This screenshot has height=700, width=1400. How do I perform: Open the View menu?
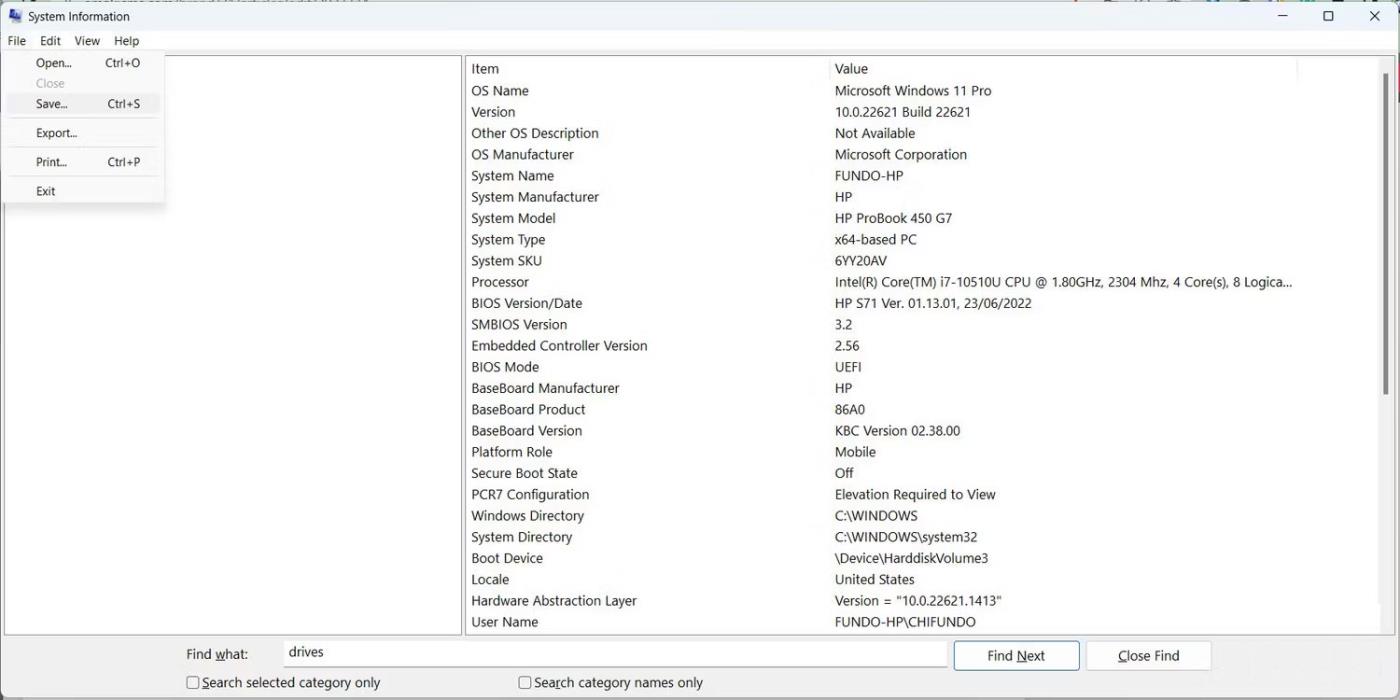pyautogui.click(x=87, y=41)
